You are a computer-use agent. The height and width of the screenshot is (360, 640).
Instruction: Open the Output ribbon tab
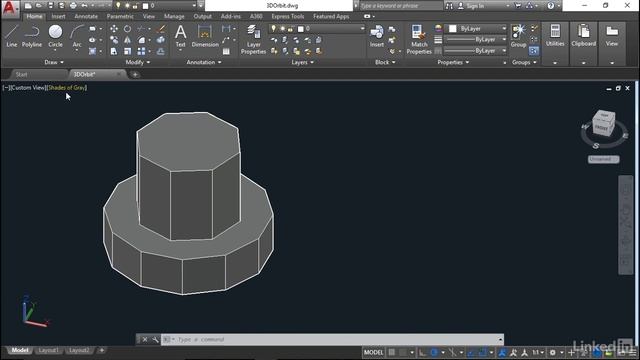[202, 16]
